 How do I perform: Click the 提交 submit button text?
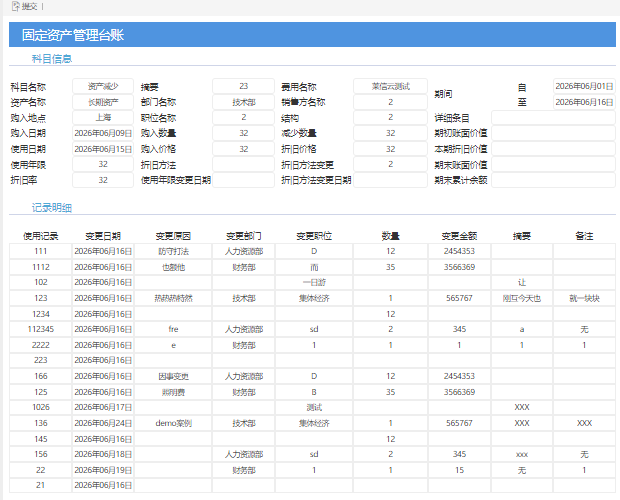click(x=30, y=7)
